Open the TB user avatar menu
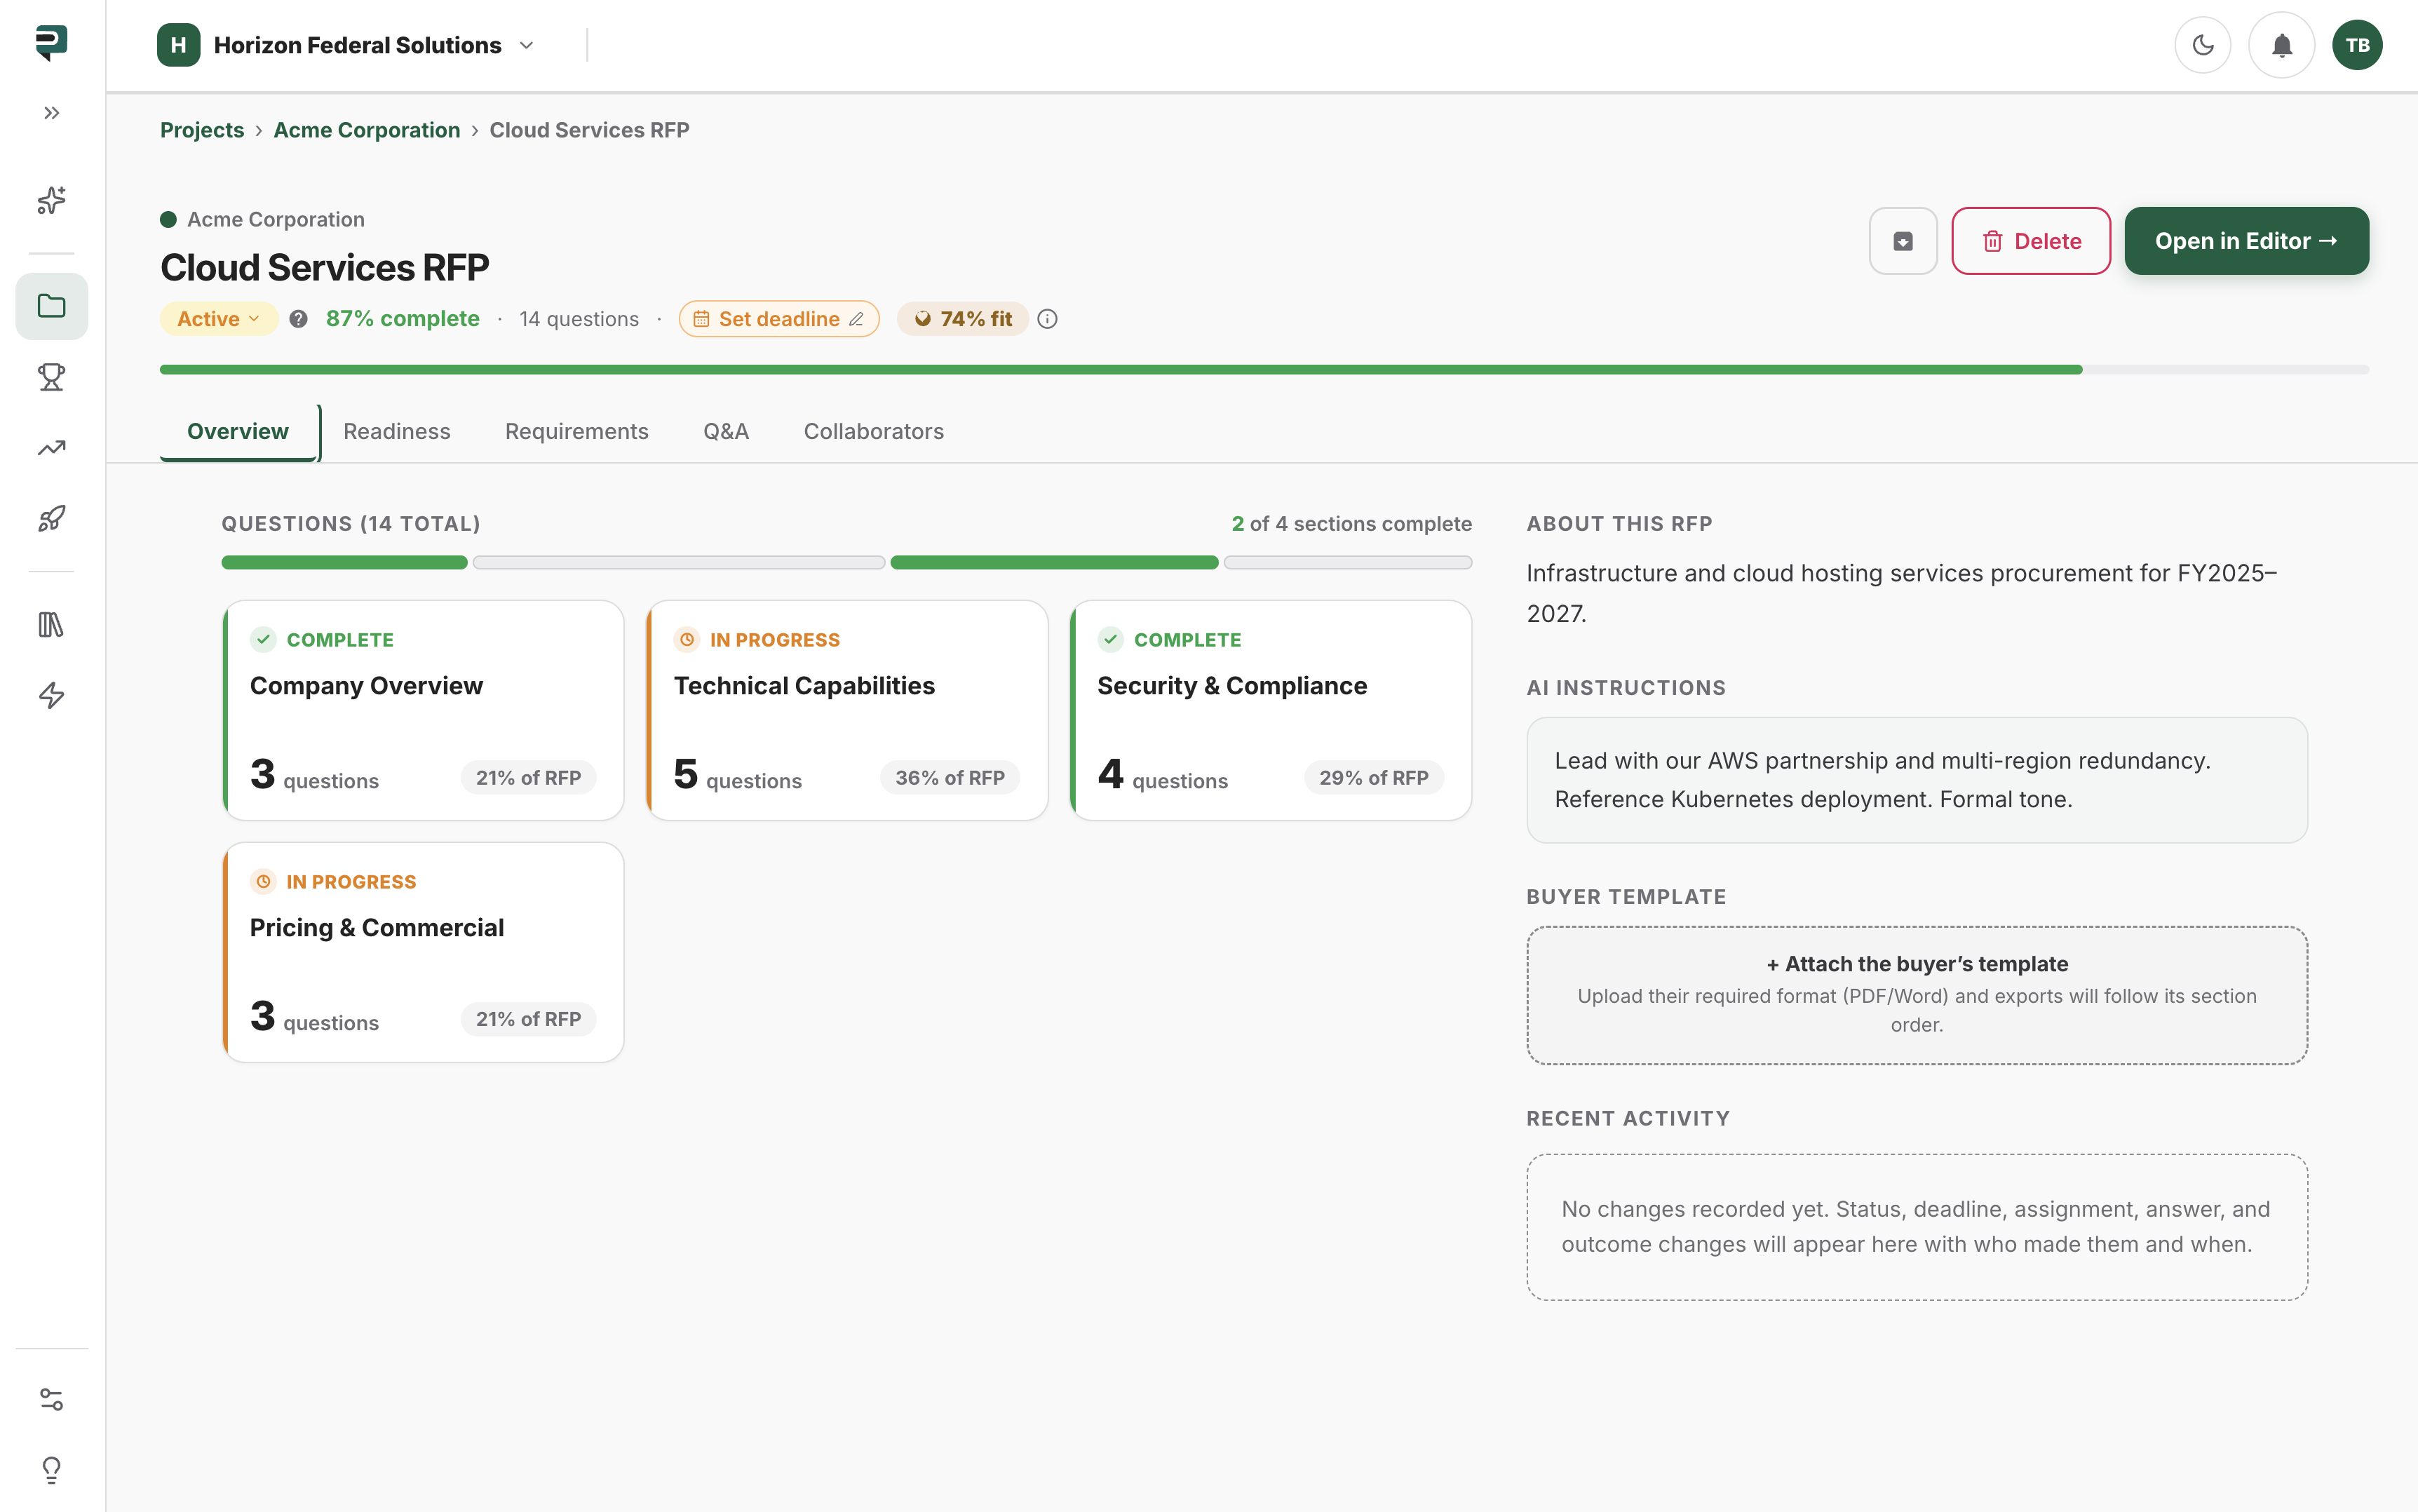The height and width of the screenshot is (1512, 2418). (x=2357, y=45)
